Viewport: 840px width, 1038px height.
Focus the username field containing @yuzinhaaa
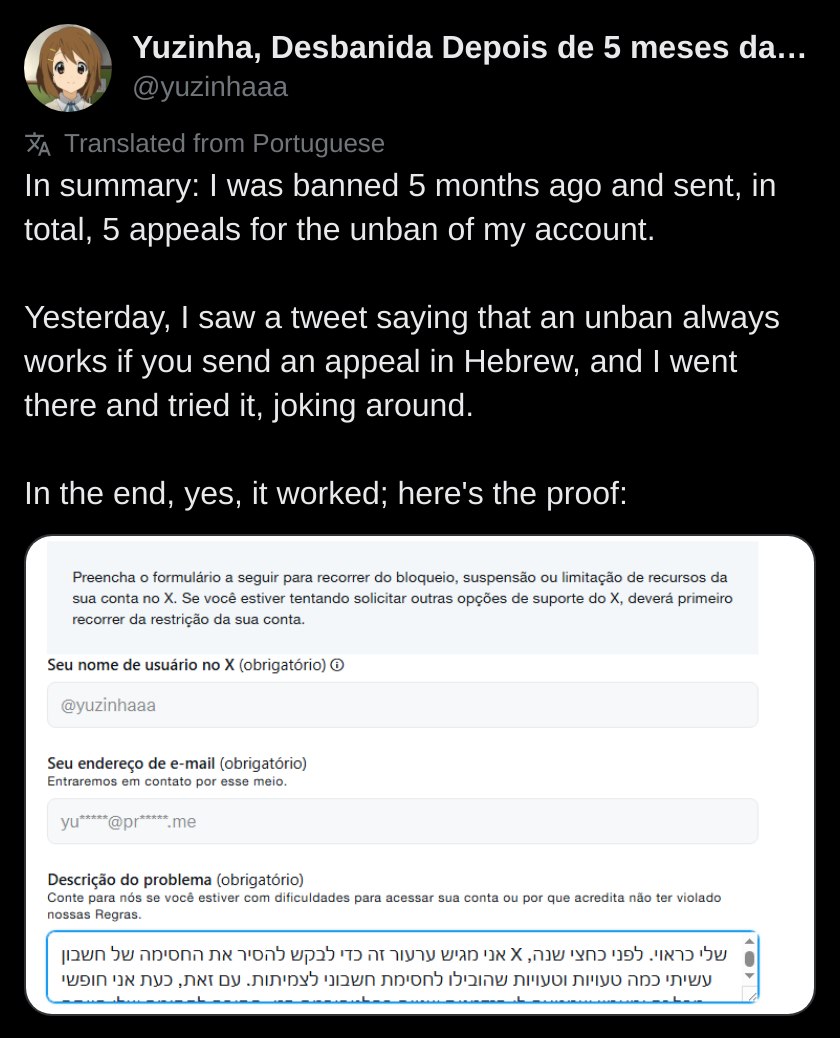coord(402,705)
